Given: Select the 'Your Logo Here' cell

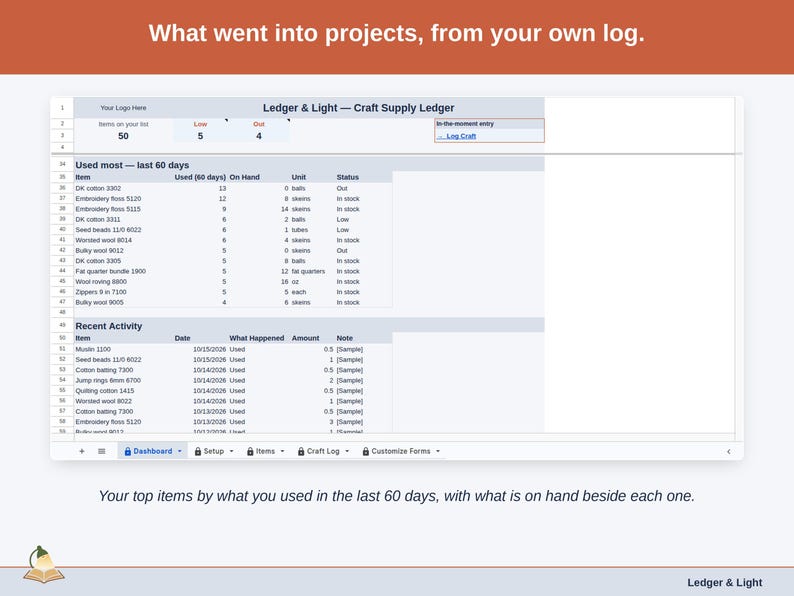Looking at the screenshot, I should point(123,108).
